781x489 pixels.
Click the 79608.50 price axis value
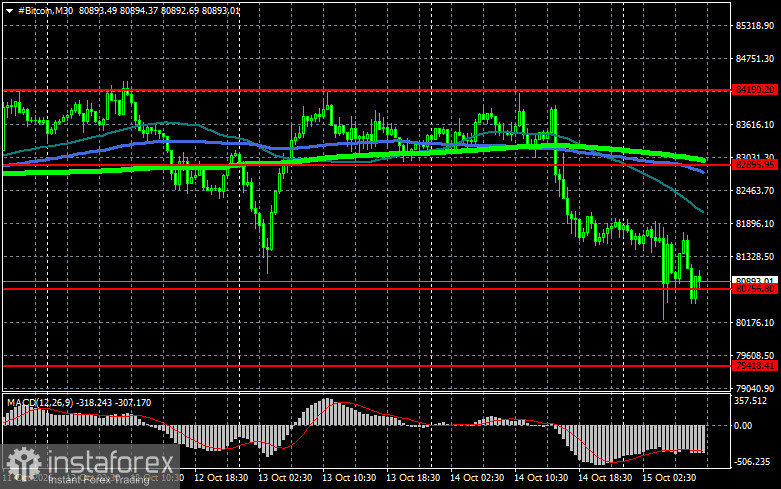pos(755,356)
